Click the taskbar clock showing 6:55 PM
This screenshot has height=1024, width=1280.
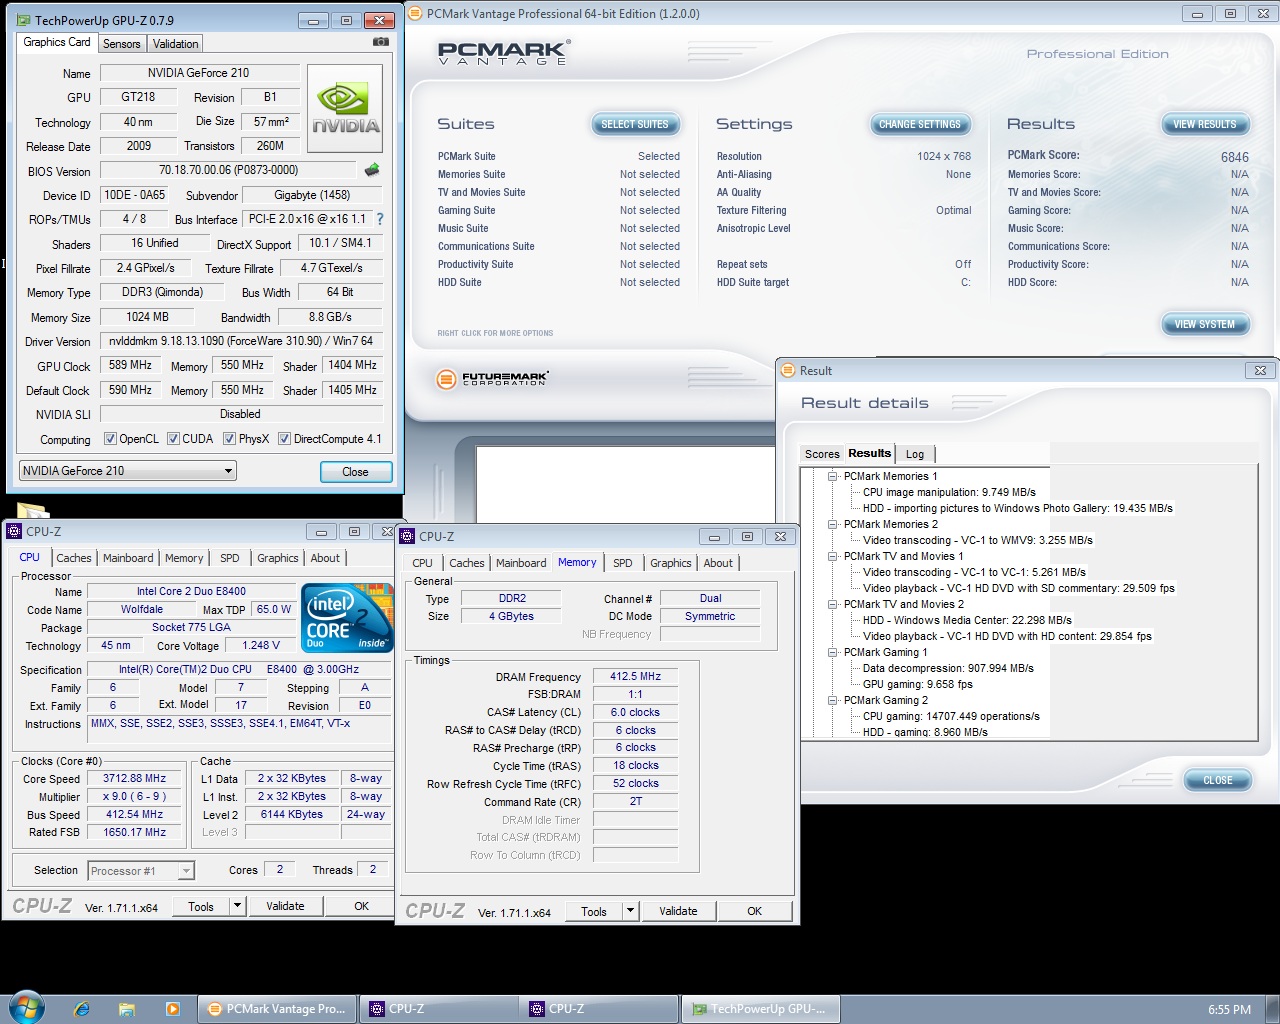point(1229,1010)
